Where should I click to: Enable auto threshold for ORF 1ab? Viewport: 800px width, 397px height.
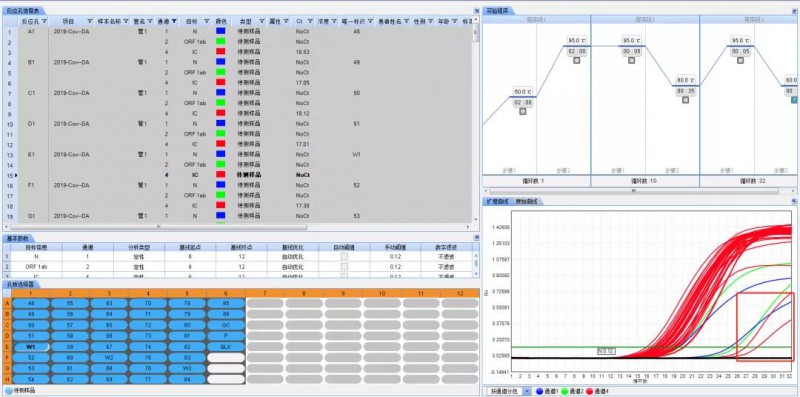(344, 267)
